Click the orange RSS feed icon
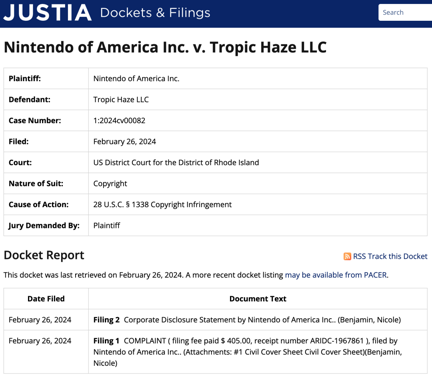Image resolution: width=432 pixels, height=377 pixels. click(347, 256)
